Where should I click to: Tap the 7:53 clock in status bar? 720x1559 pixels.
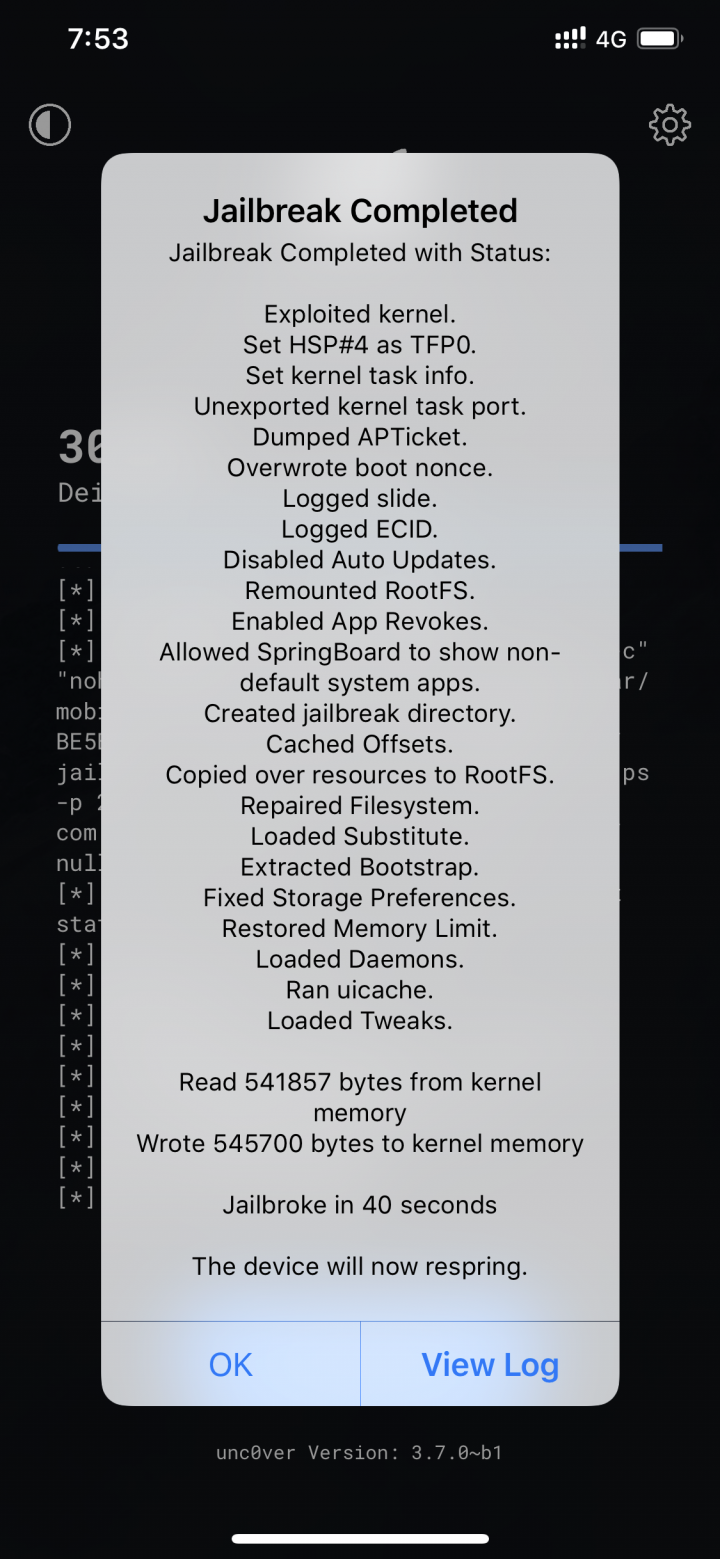[98, 39]
